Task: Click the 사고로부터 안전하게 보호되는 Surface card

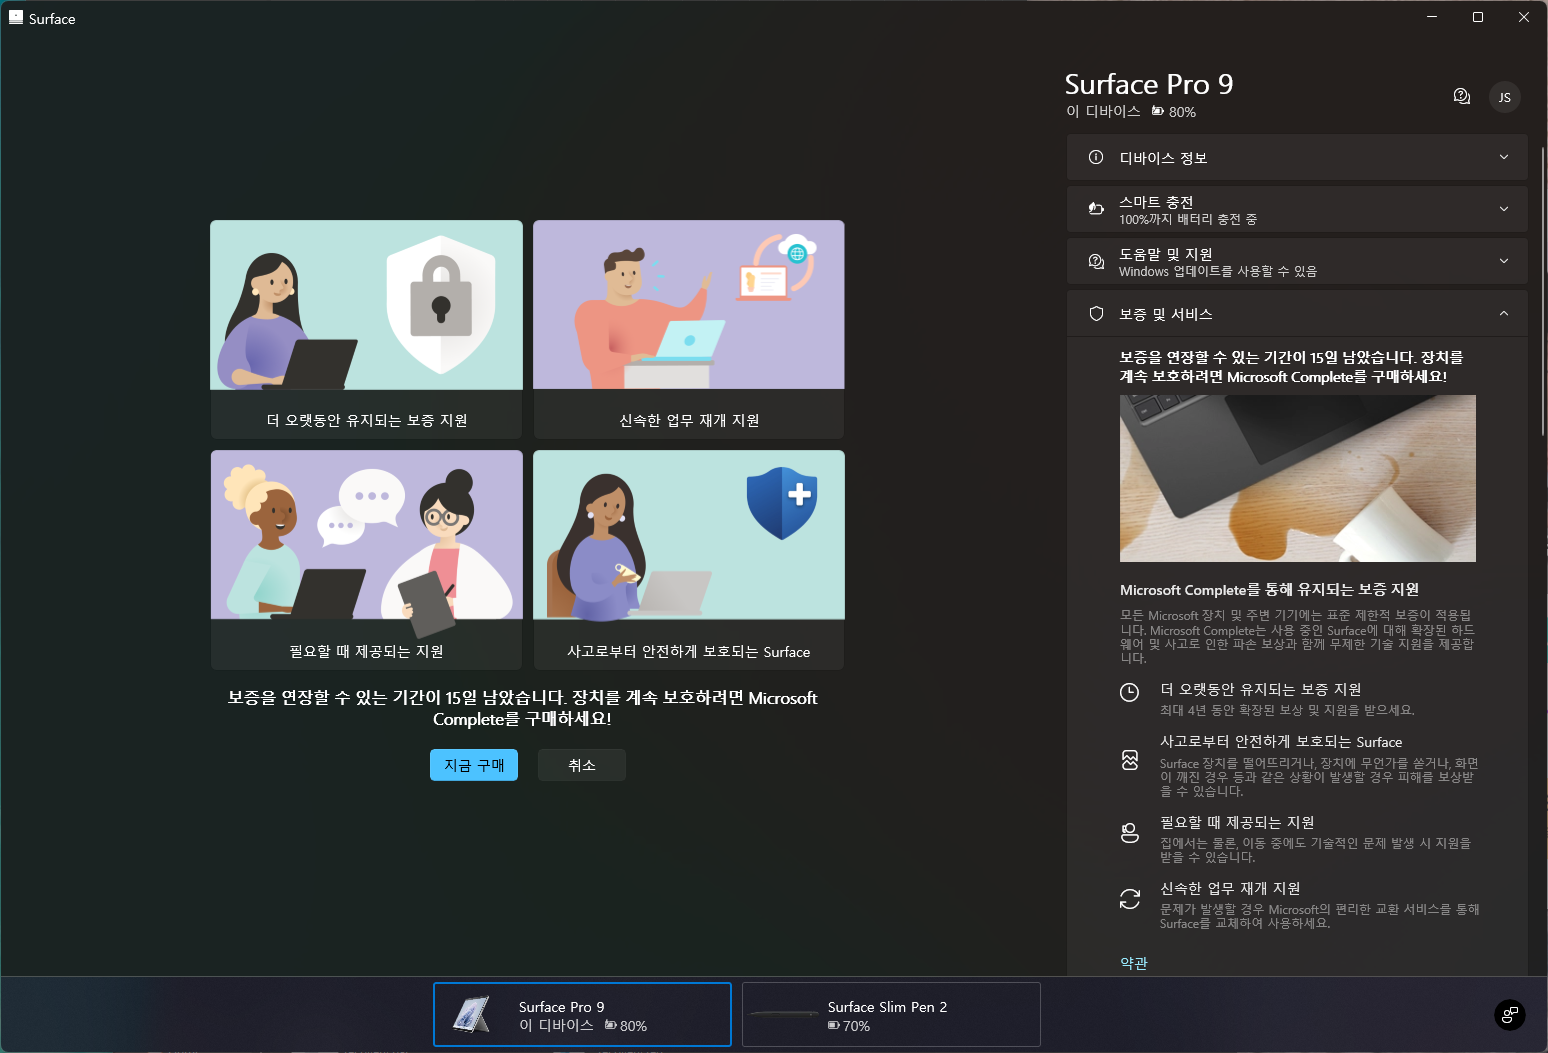Action: pos(689,560)
